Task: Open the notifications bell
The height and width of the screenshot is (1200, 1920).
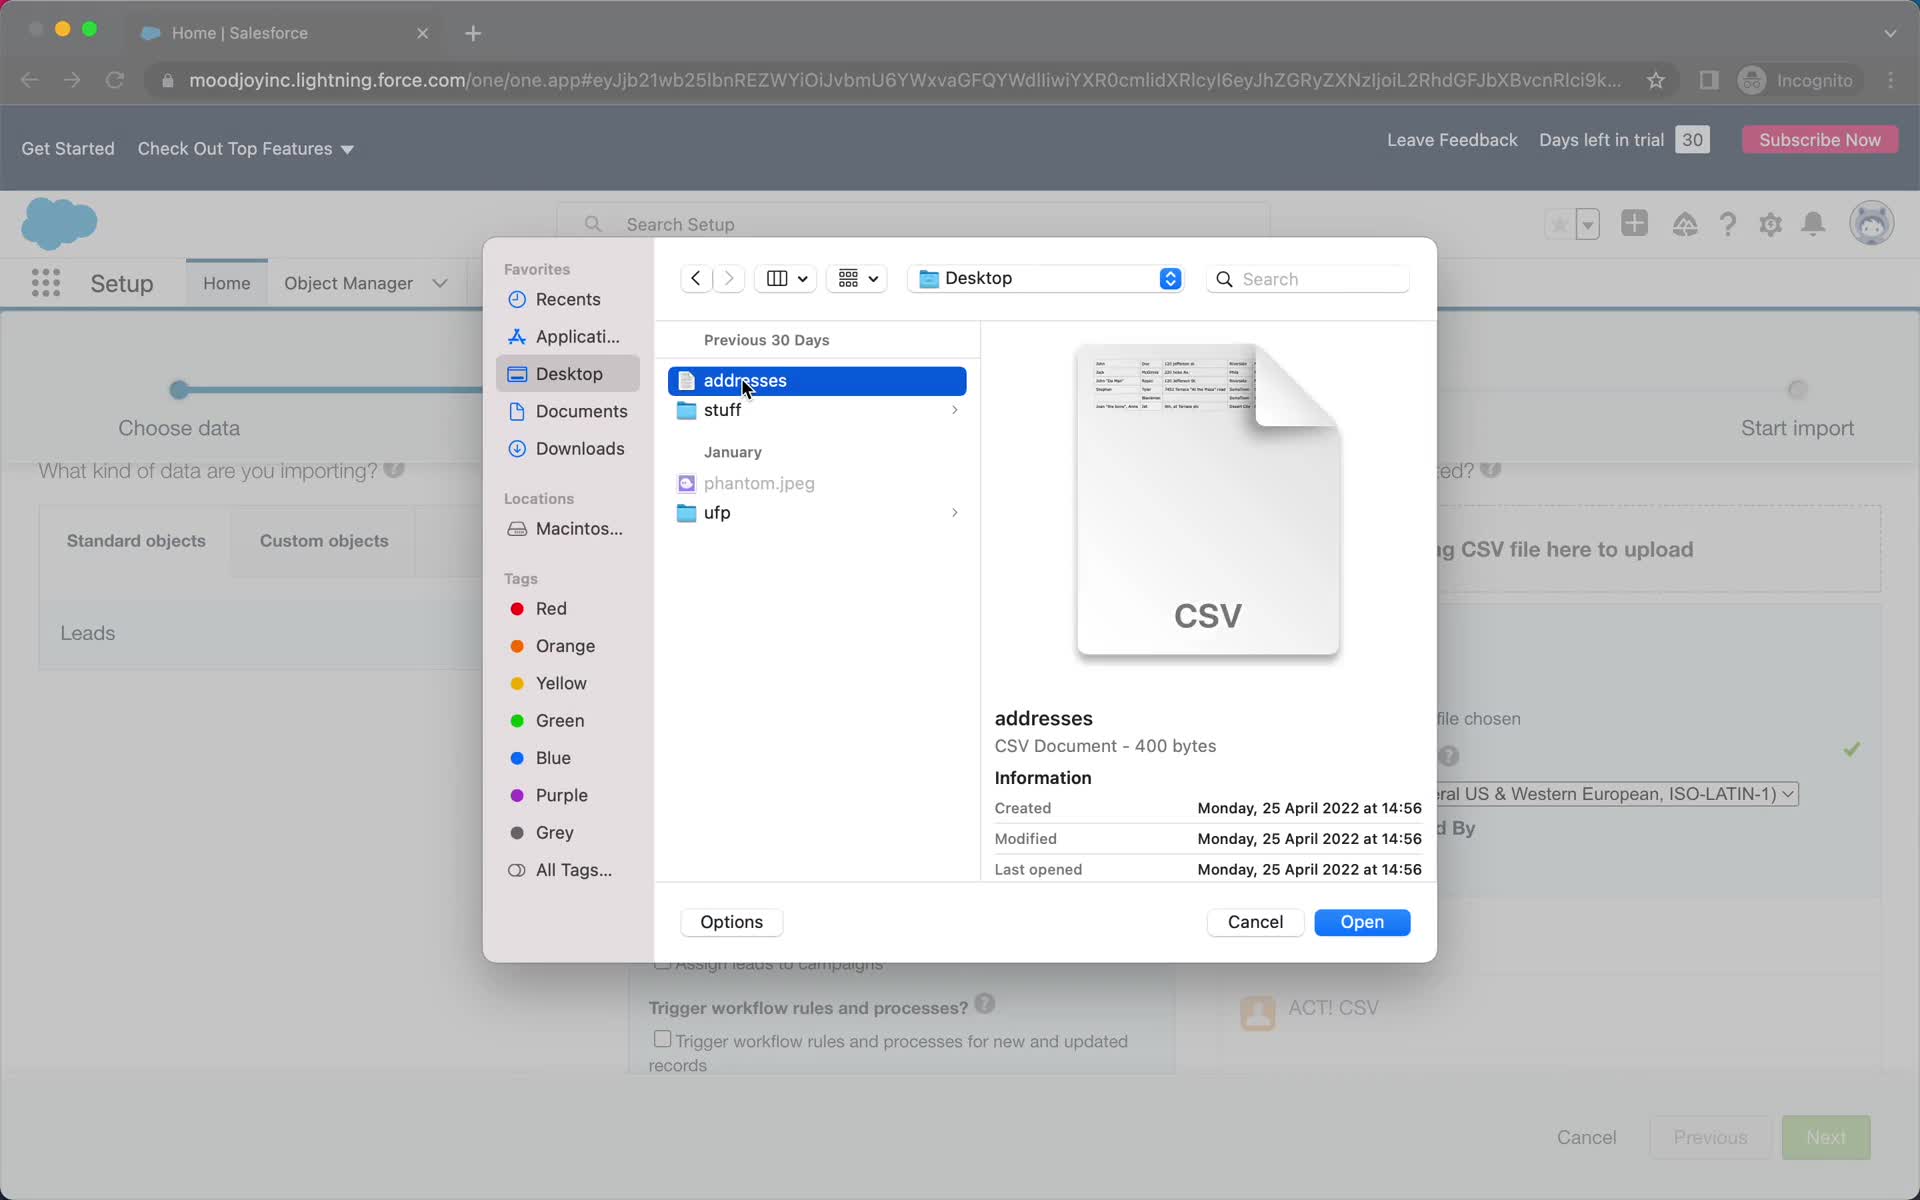Action: 1813,224
